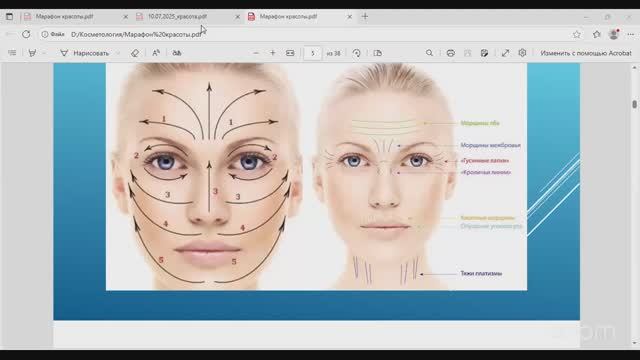
Task: Click the label Кисетные морщины
Action: [488, 218]
